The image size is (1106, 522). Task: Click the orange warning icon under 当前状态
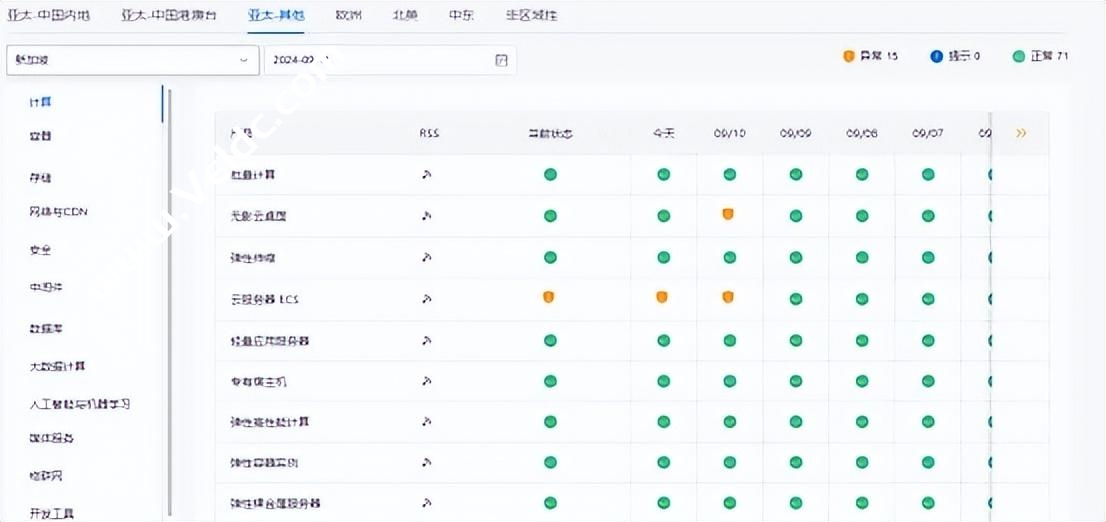coord(549,298)
